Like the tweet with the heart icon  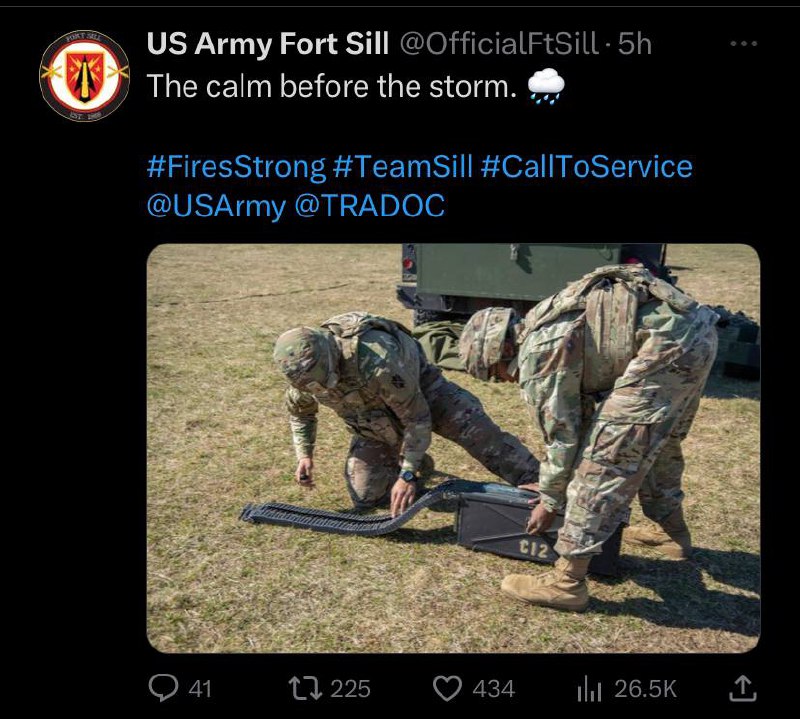tap(447, 688)
